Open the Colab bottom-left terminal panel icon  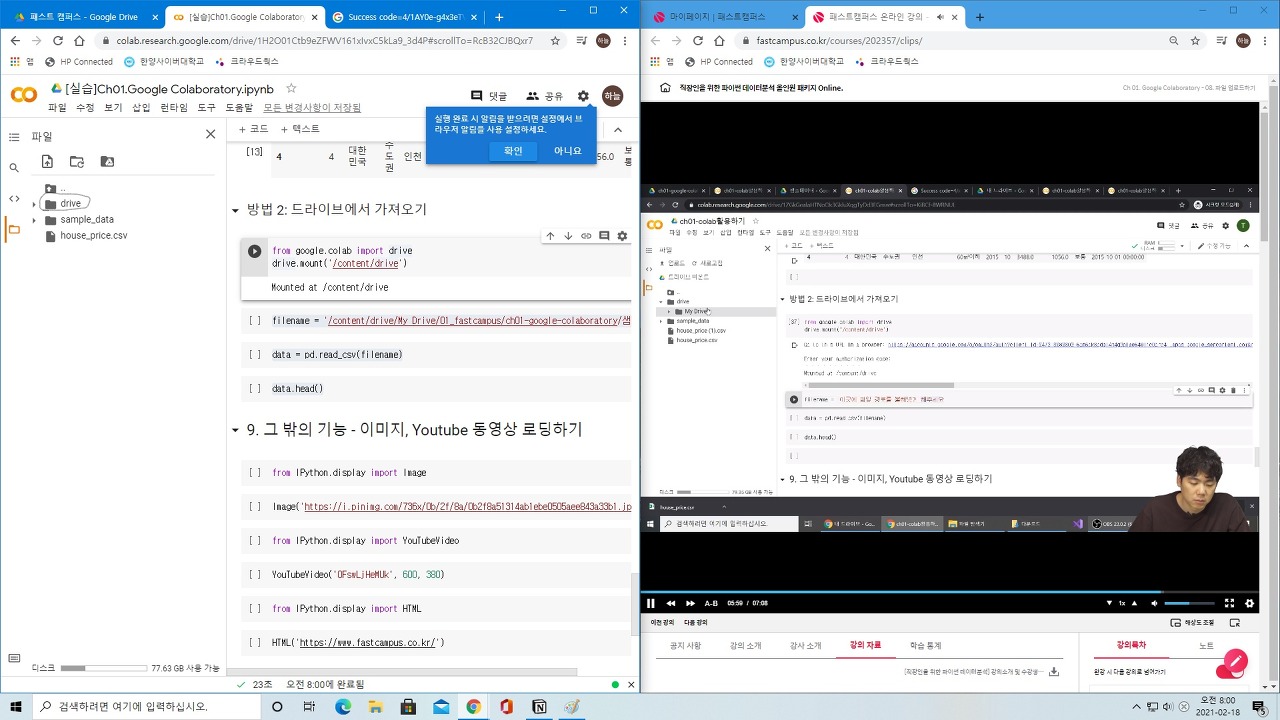coord(14,658)
